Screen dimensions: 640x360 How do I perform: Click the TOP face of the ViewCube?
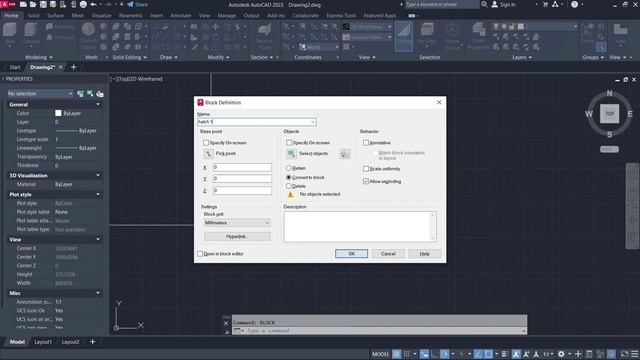point(609,113)
